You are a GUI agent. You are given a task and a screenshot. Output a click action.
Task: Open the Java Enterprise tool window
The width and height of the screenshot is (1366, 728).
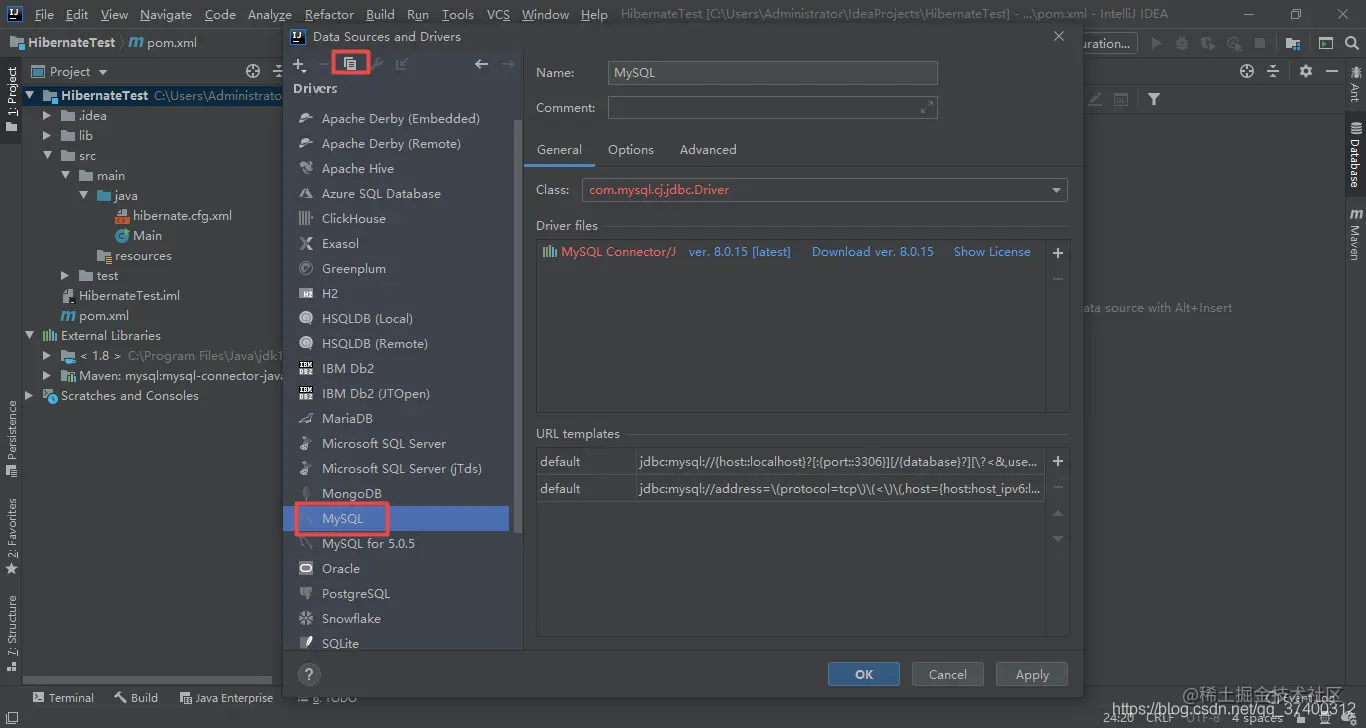tap(226, 698)
